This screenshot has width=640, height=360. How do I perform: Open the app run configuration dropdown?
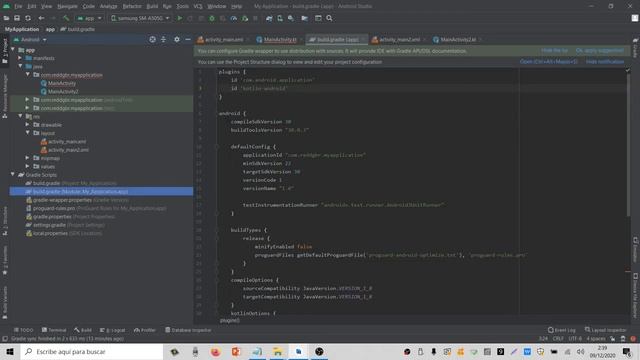[89, 18]
